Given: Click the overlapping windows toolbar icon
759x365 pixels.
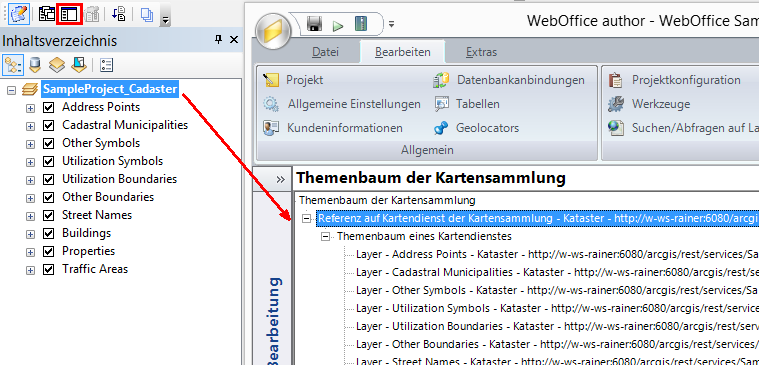Looking at the screenshot, I should click(x=46, y=15).
